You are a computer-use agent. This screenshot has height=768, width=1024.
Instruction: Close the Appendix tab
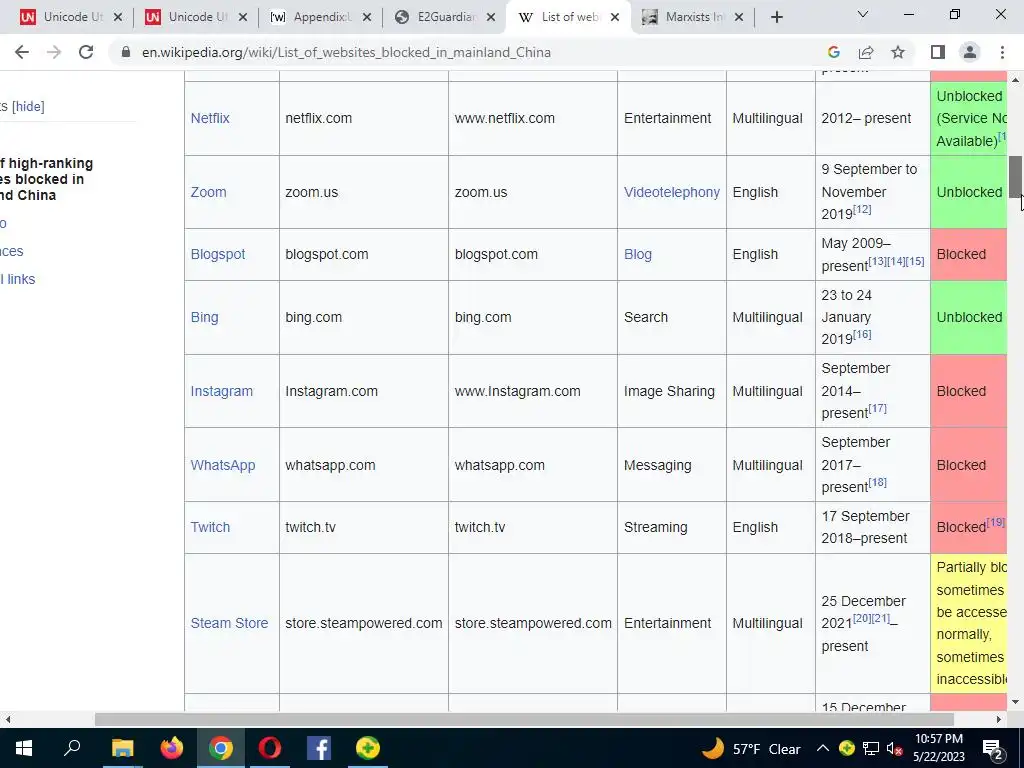pos(367,18)
